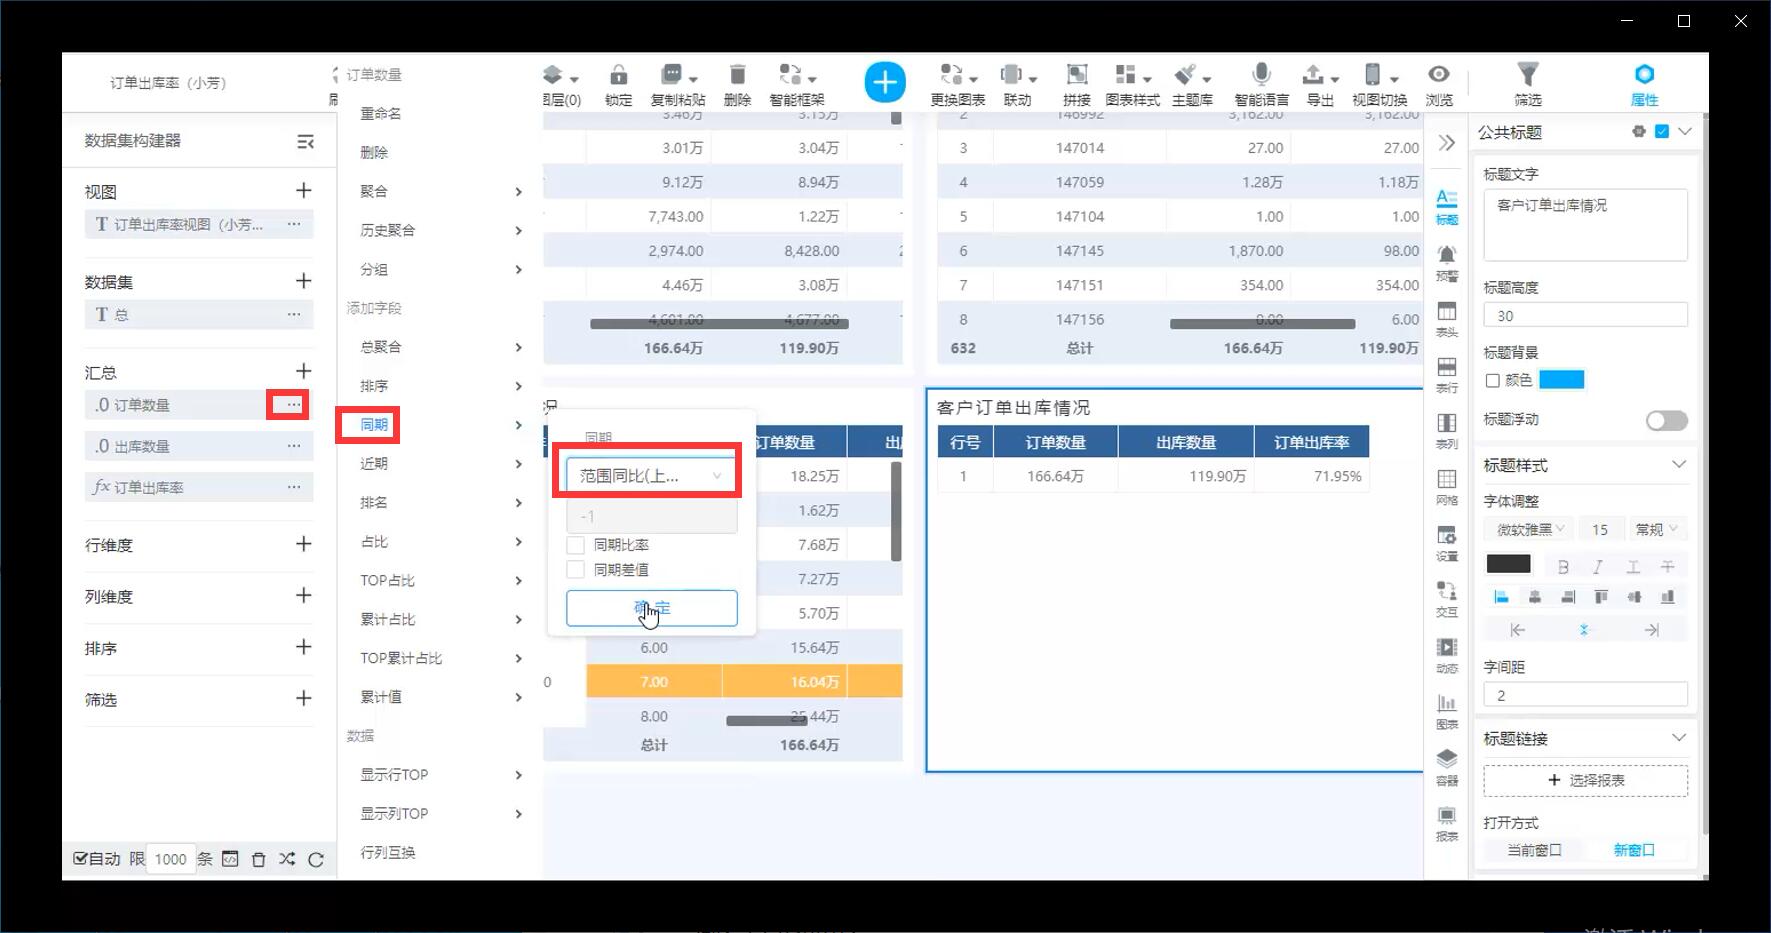
Task: Click the 锁定 lock icon
Action: 619,74
